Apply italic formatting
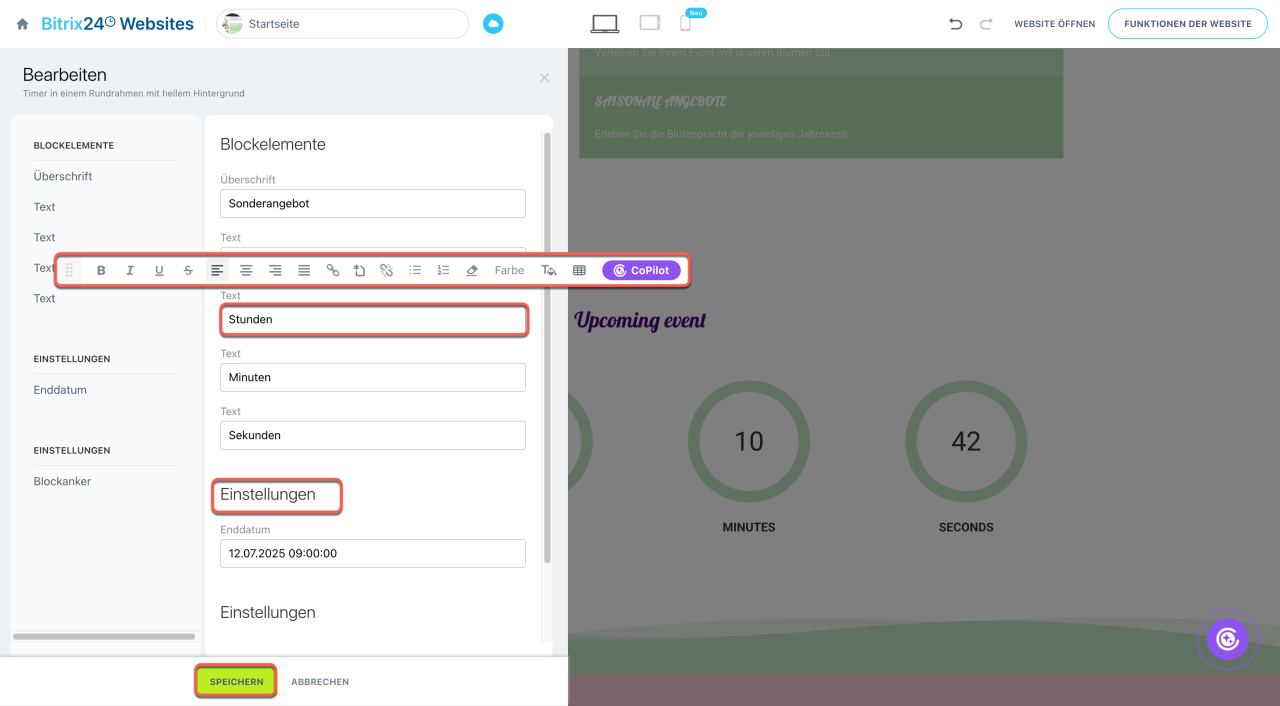 tap(130, 270)
